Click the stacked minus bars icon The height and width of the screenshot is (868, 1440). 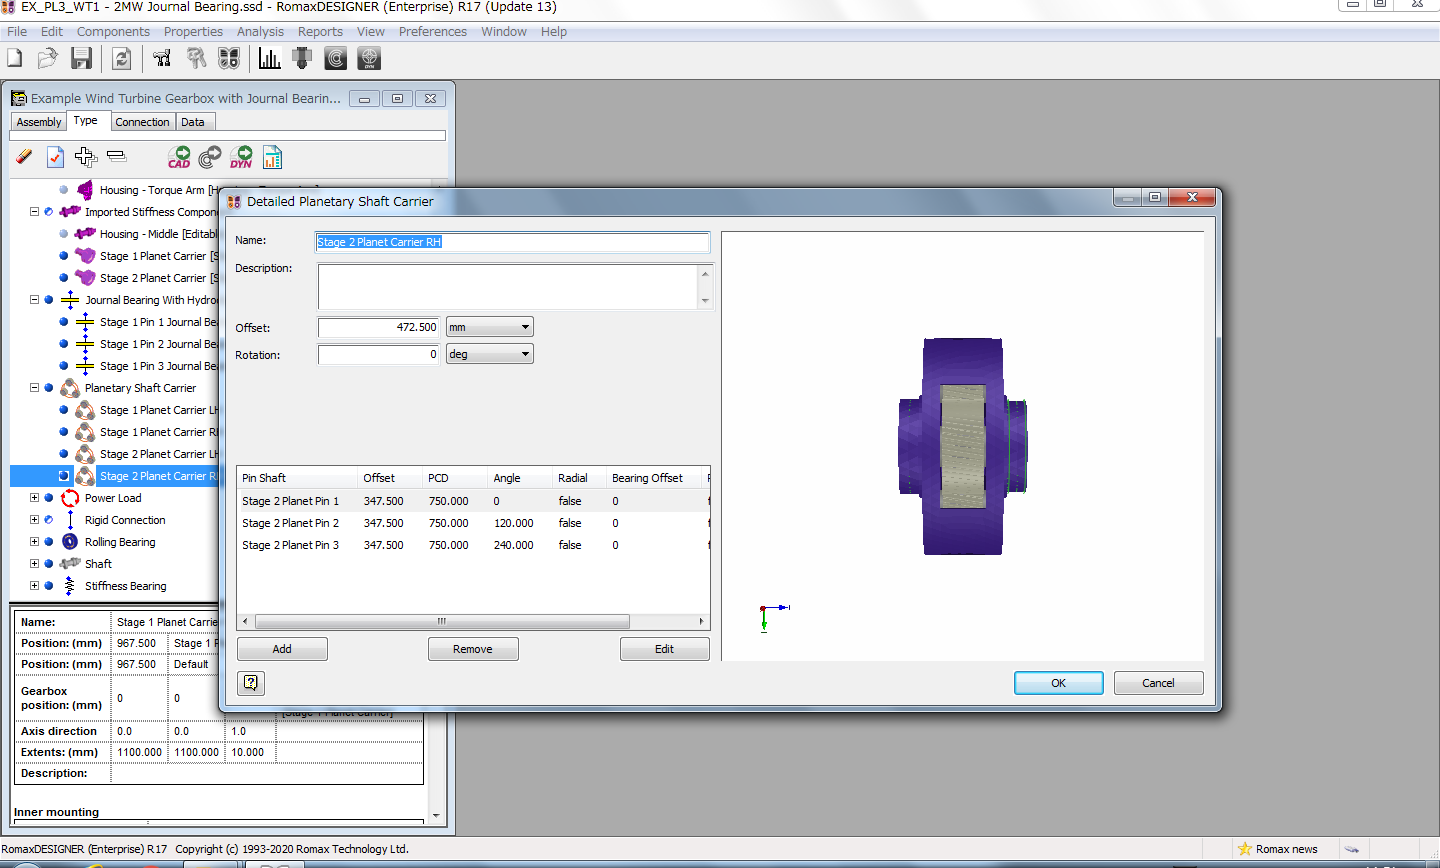(x=117, y=156)
